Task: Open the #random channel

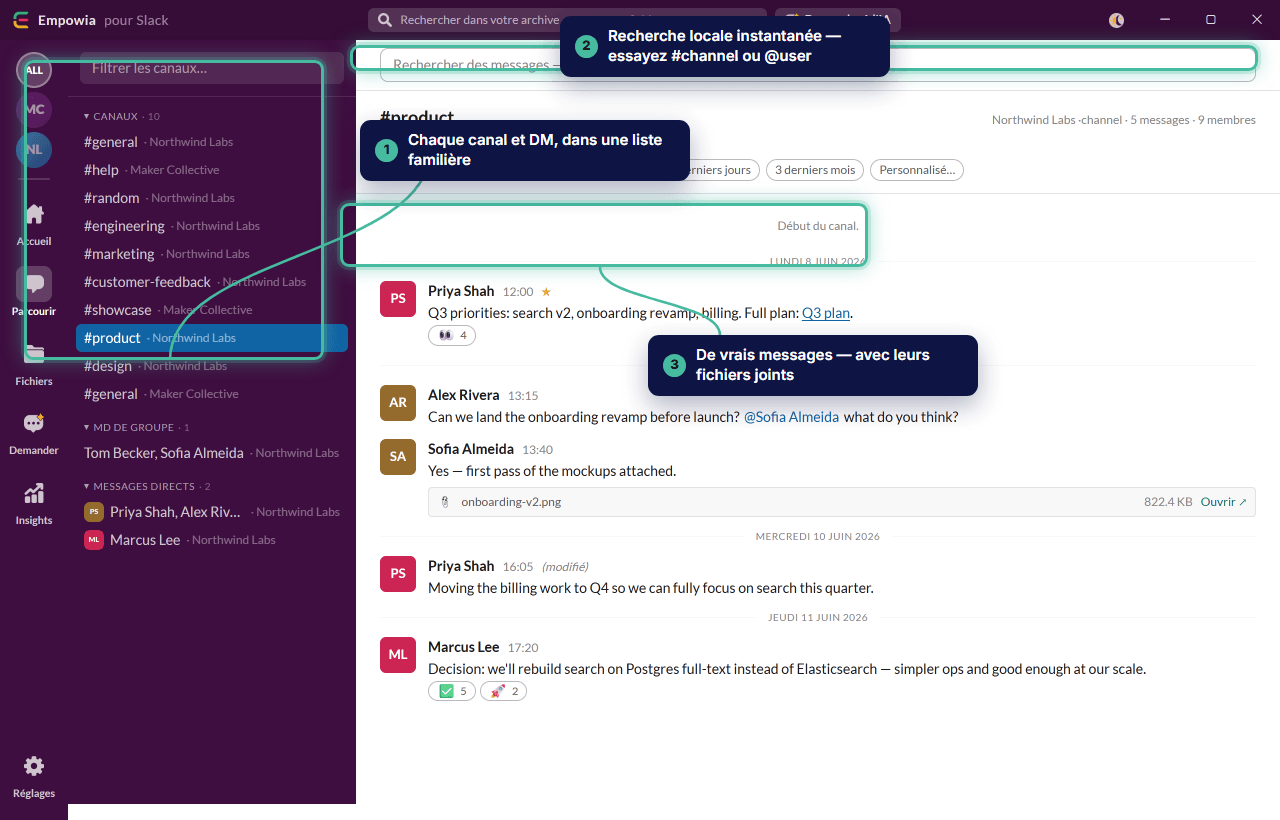Action: click(x=212, y=198)
